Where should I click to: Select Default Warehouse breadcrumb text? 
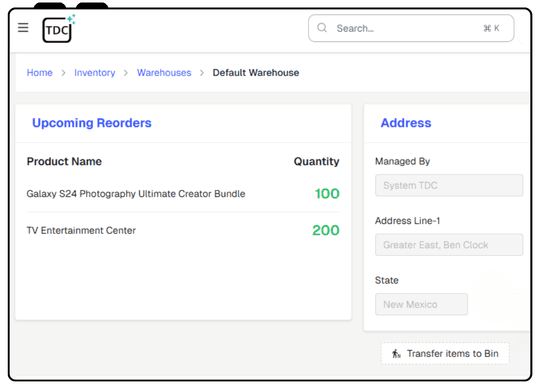(x=256, y=73)
